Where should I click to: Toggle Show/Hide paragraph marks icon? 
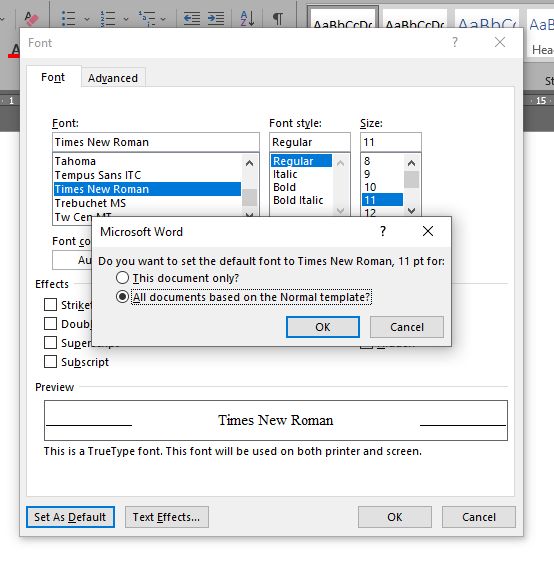coord(278,18)
